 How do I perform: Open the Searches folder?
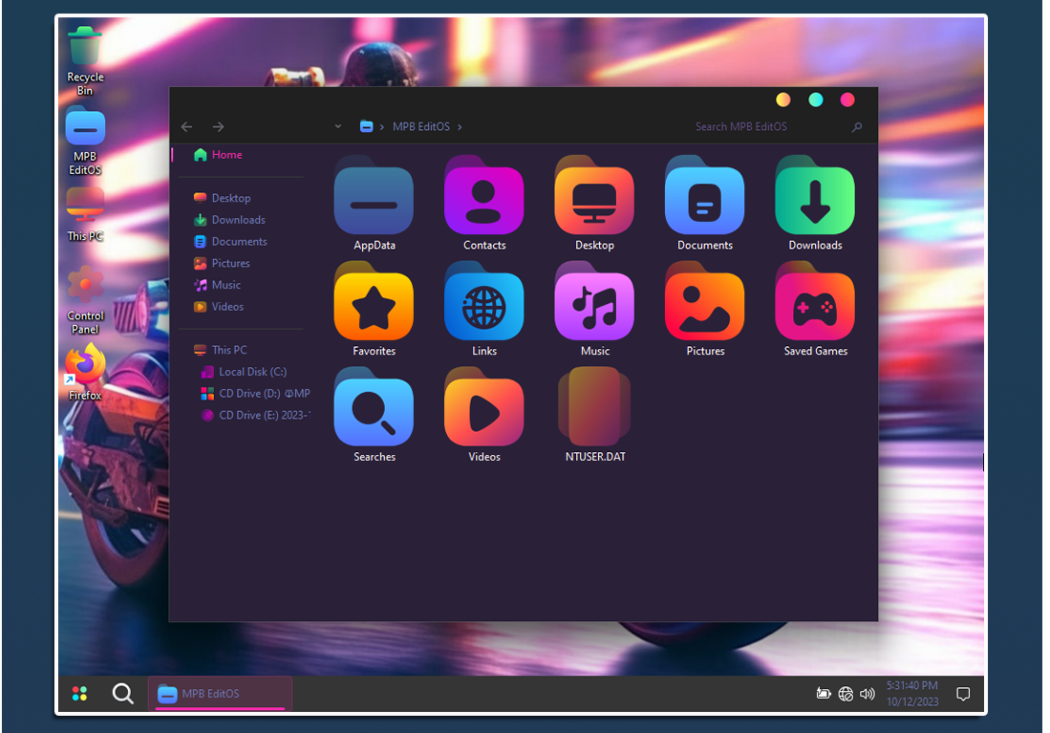click(x=374, y=415)
